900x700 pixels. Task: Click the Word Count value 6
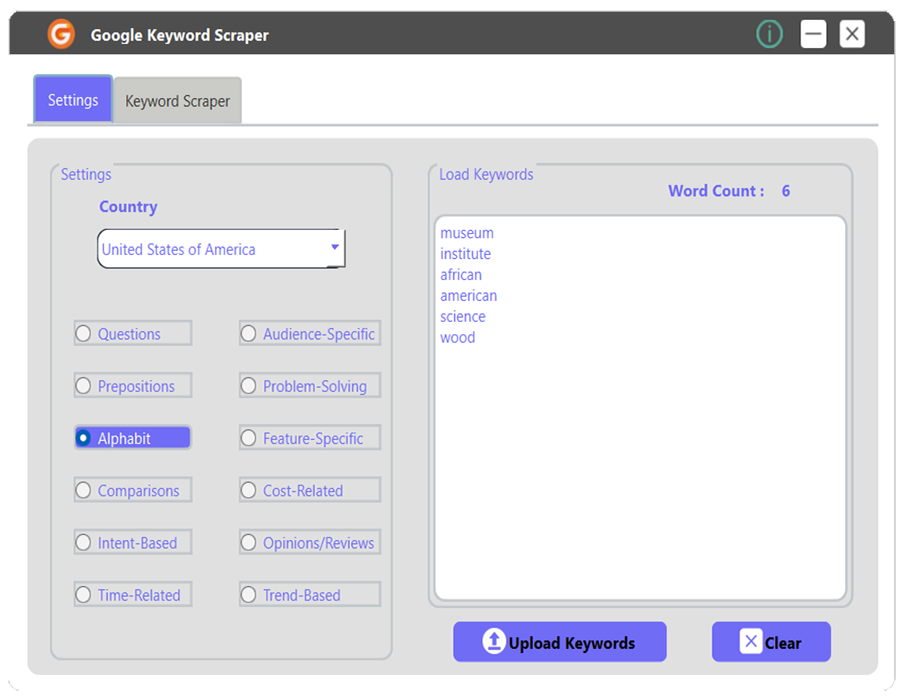(786, 191)
